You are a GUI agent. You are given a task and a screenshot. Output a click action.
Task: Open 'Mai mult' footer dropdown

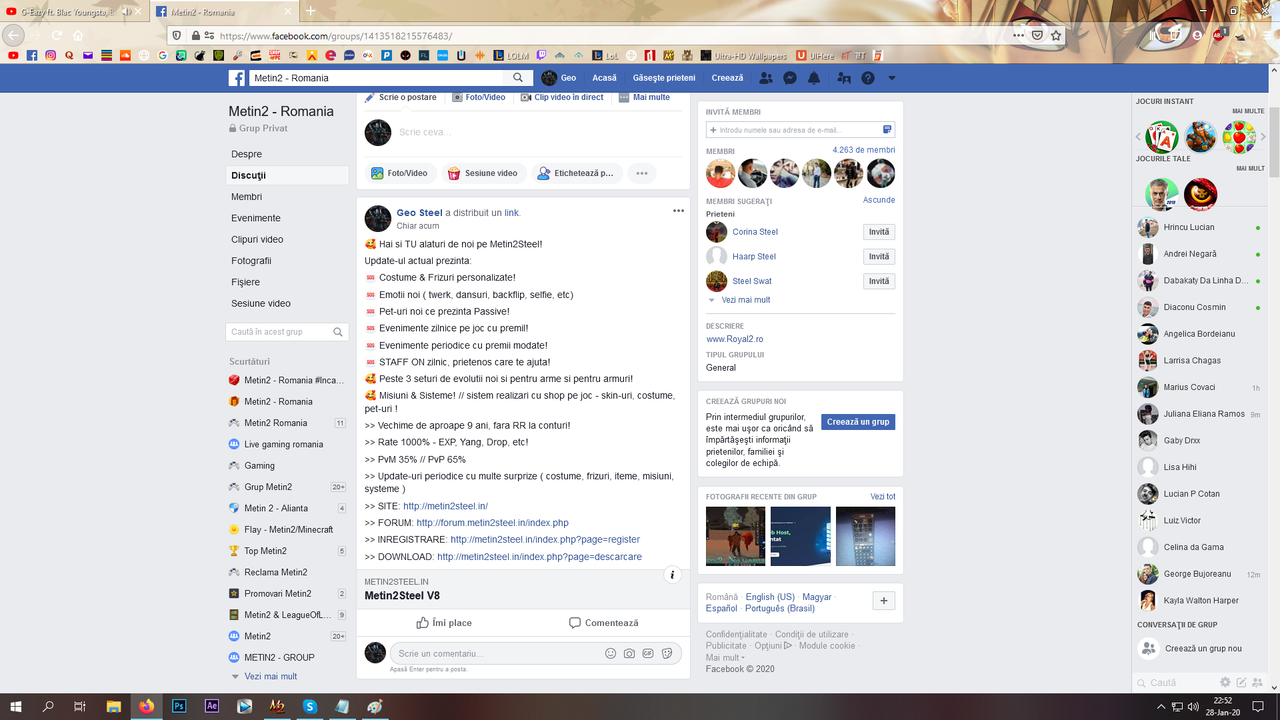point(725,657)
